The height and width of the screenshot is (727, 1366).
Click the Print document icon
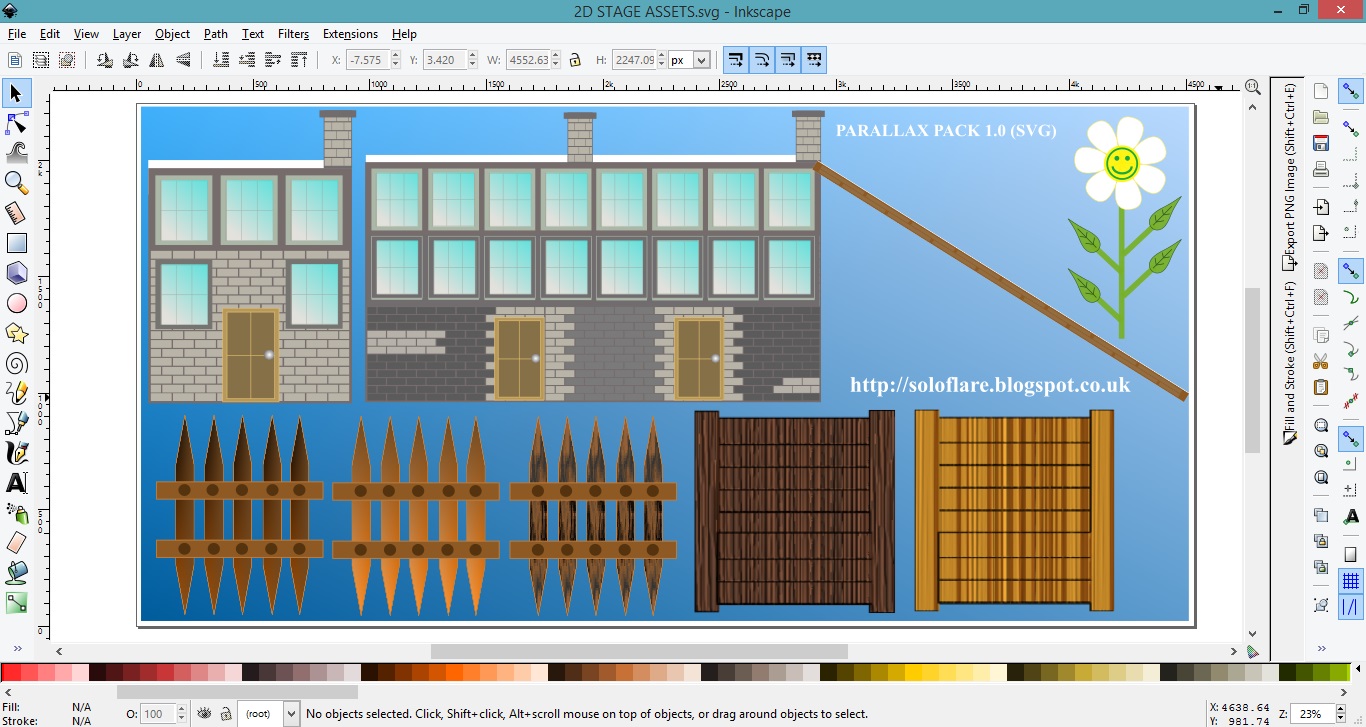(1321, 169)
